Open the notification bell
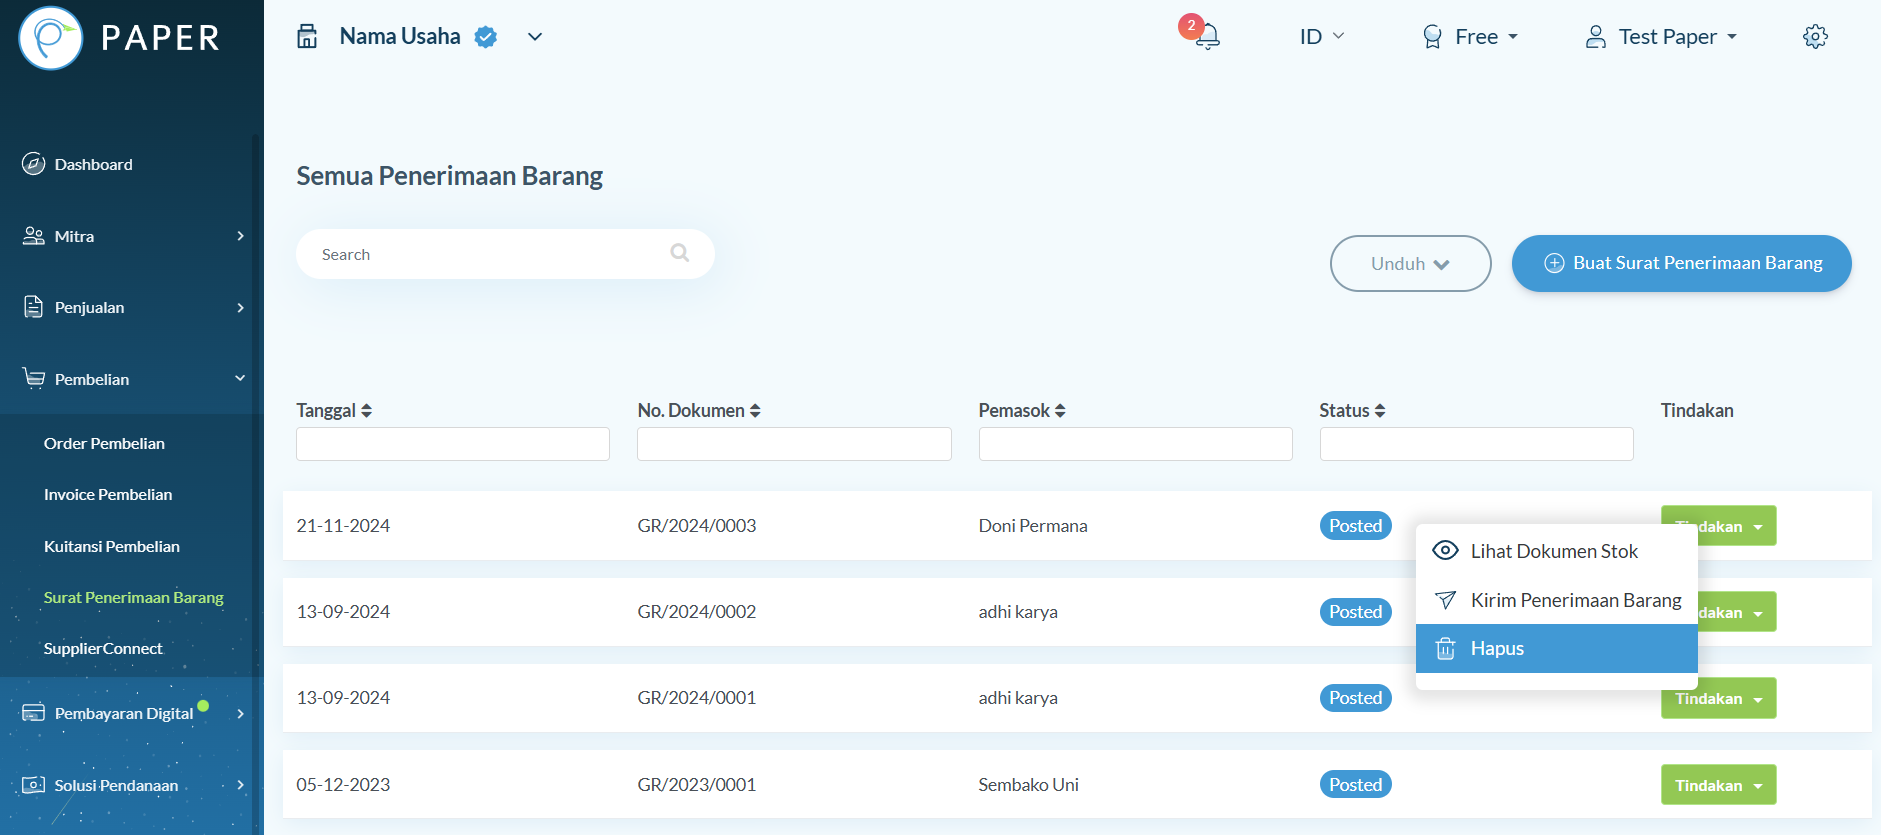Screen dimensions: 1881x835 (1207, 37)
